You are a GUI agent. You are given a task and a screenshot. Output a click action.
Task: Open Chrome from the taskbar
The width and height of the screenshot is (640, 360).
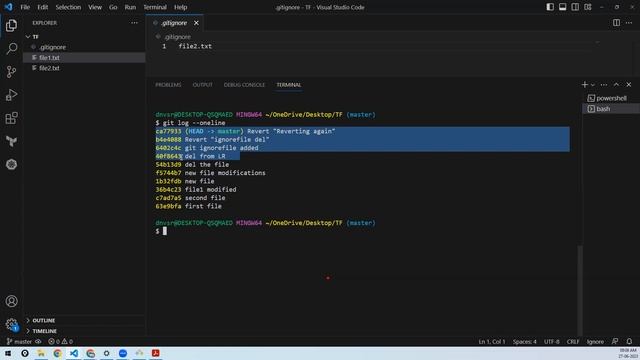tap(58, 353)
